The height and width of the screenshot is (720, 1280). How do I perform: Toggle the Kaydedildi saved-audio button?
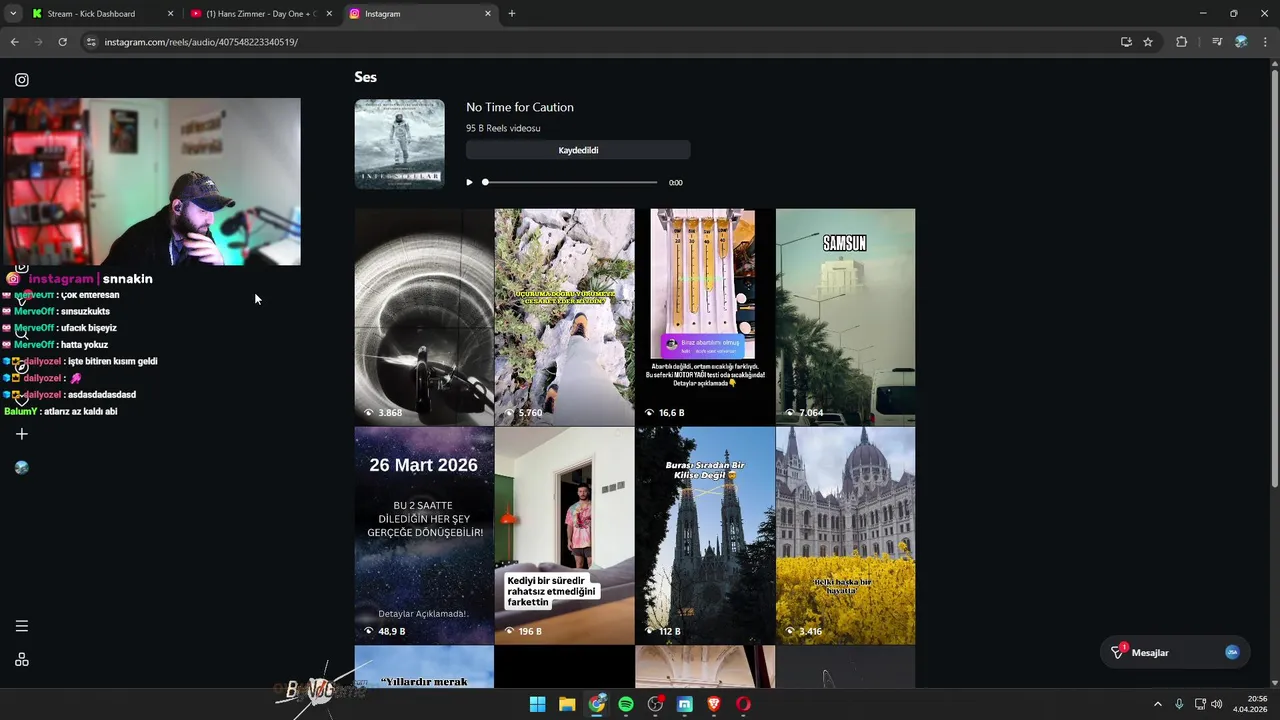coord(578,150)
